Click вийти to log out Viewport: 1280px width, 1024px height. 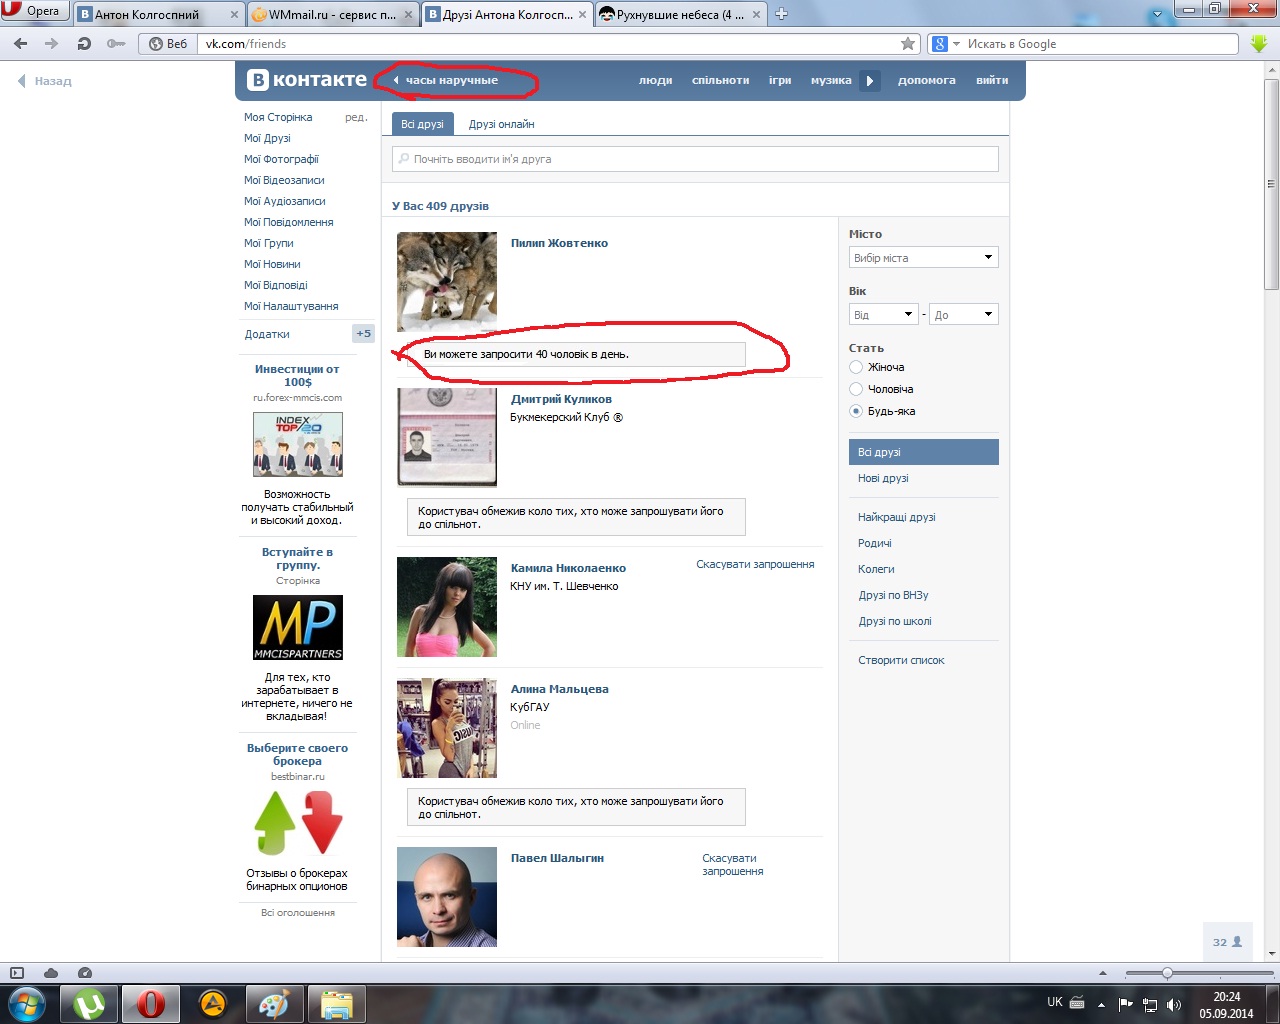click(992, 80)
